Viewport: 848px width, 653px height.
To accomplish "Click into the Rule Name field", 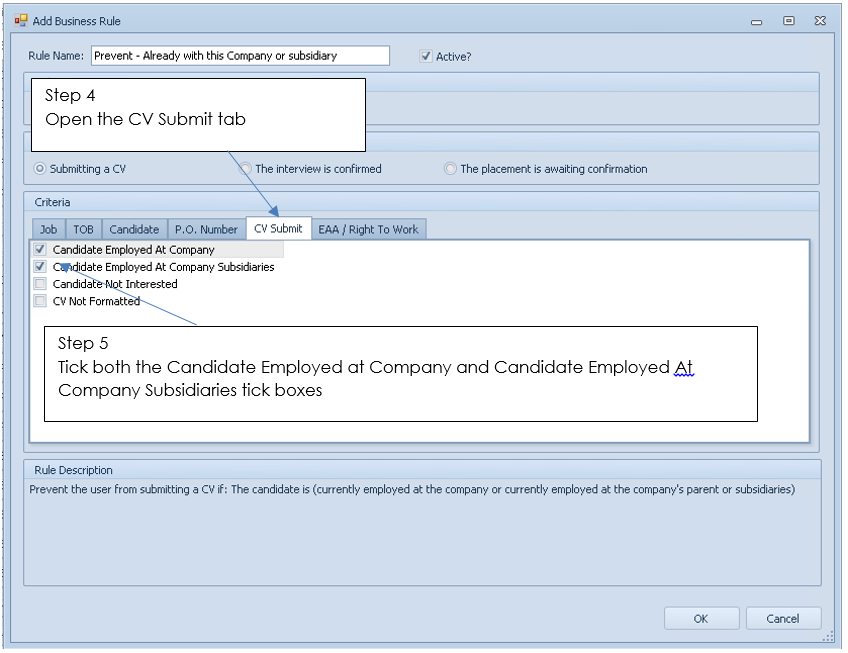I will coord(240,56).
